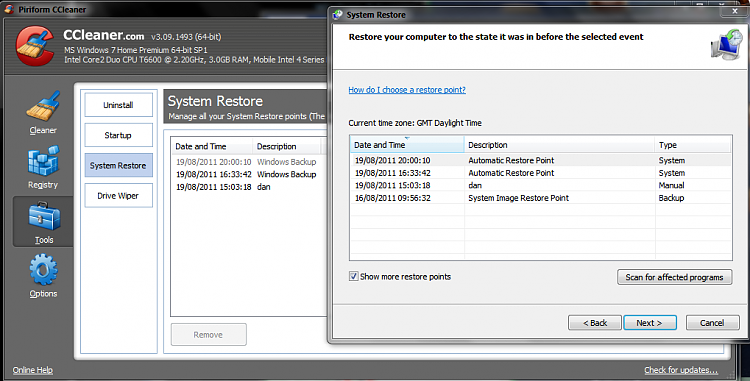The width and height of the screenshot is (750, 381).
Task: Open the Drive Wiper tool
Action: point(119,196)
